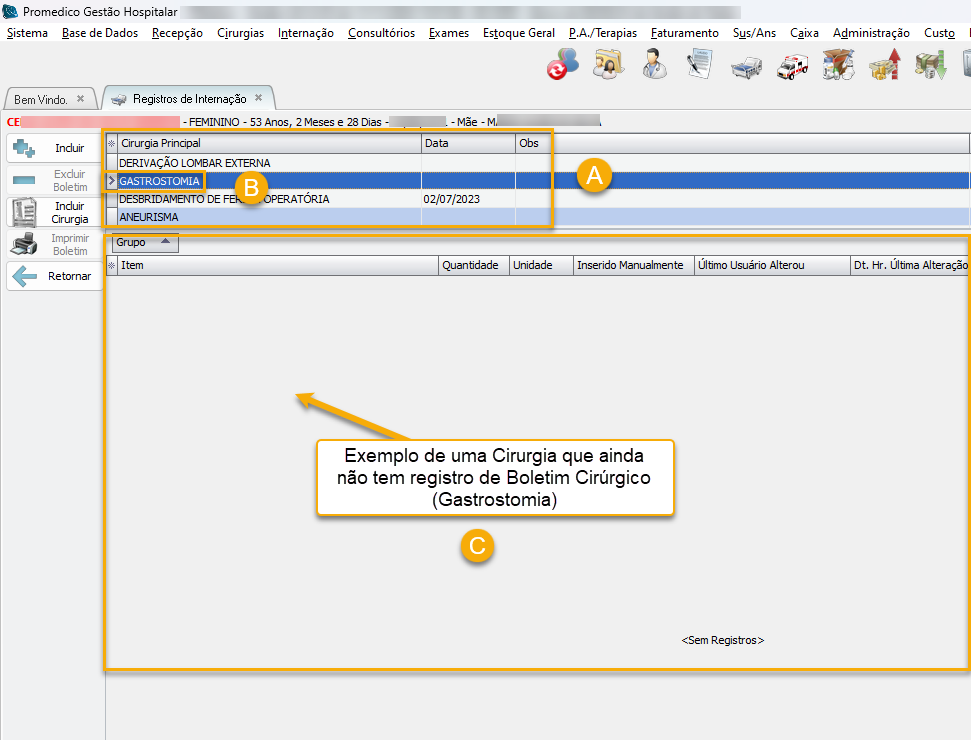Select the ANEURISMA surgery row
This screenshot has width=971, height=740.
[x=150, y=216]
